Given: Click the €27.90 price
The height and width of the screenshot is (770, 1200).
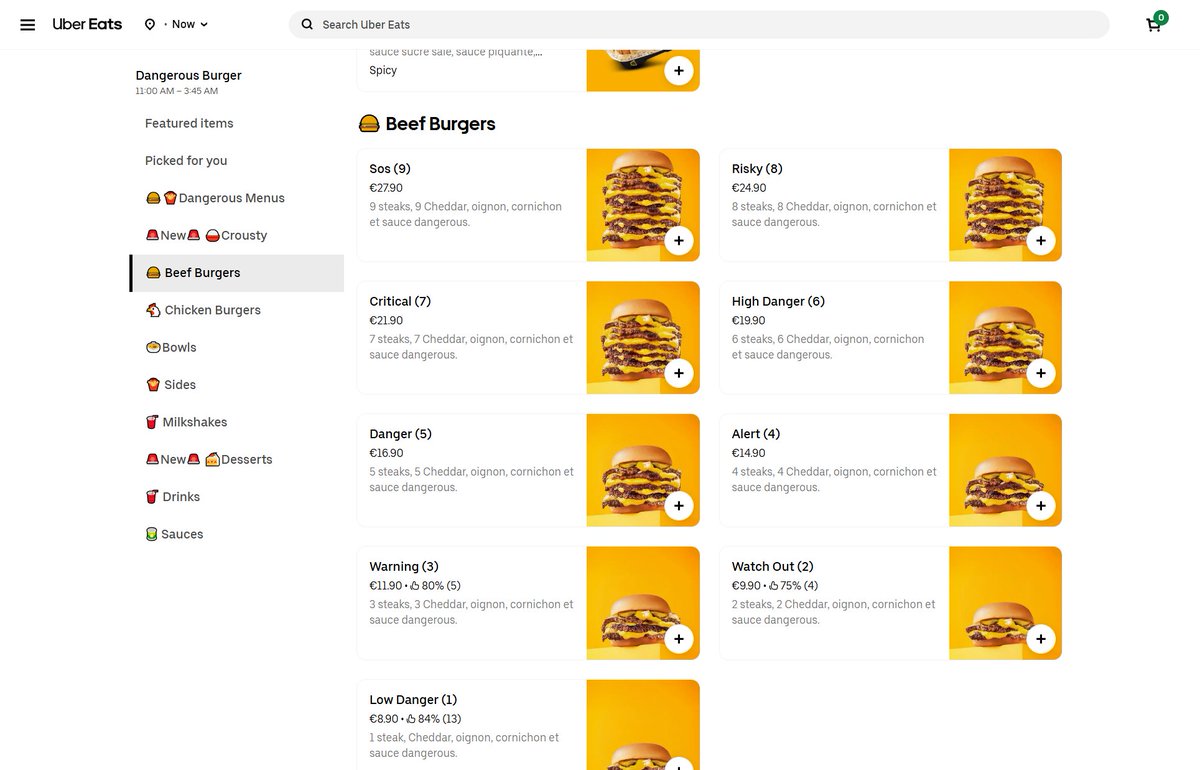Looking at the screenshot, I should (x=386, y=188).
